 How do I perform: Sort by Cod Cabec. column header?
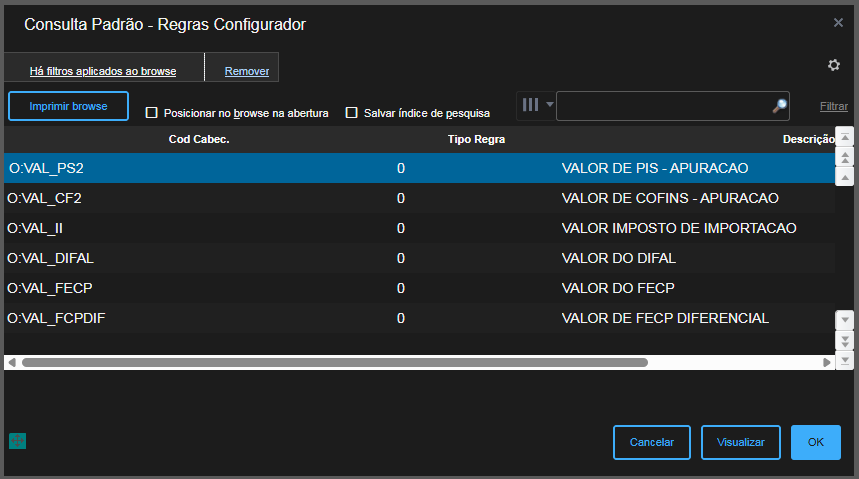[x=199, y=139]
